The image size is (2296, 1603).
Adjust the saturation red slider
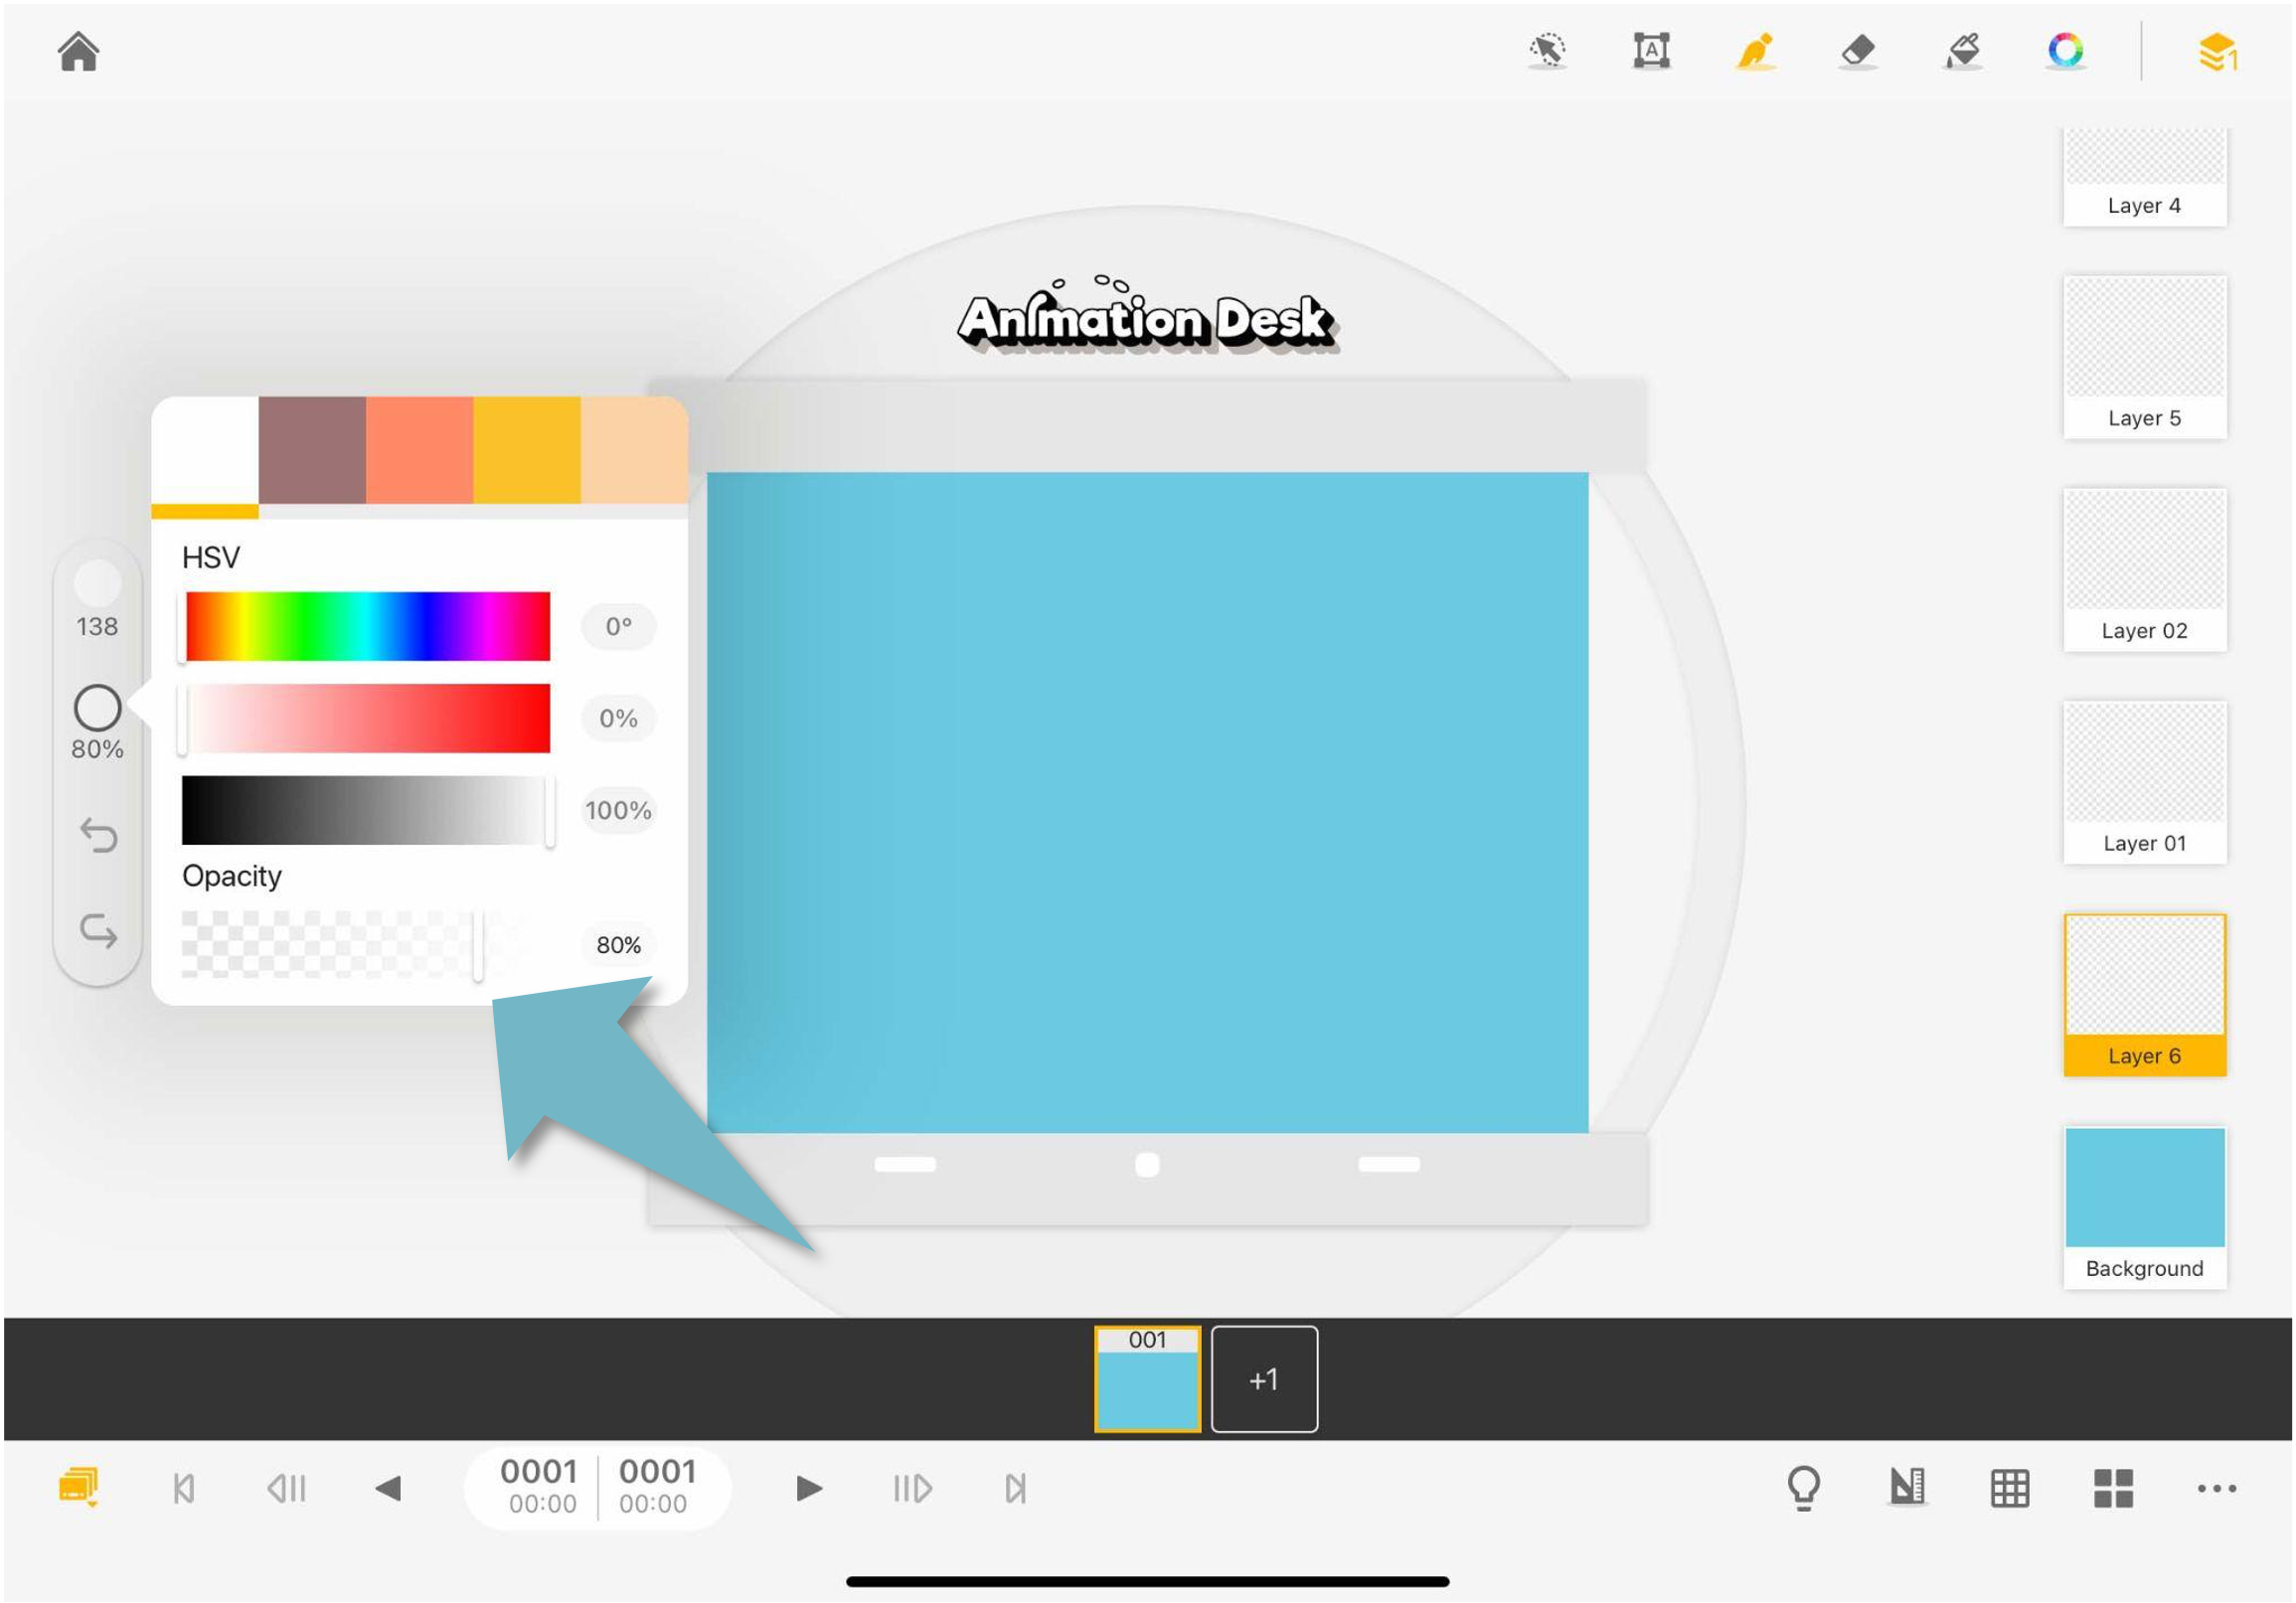coord(367,718)
